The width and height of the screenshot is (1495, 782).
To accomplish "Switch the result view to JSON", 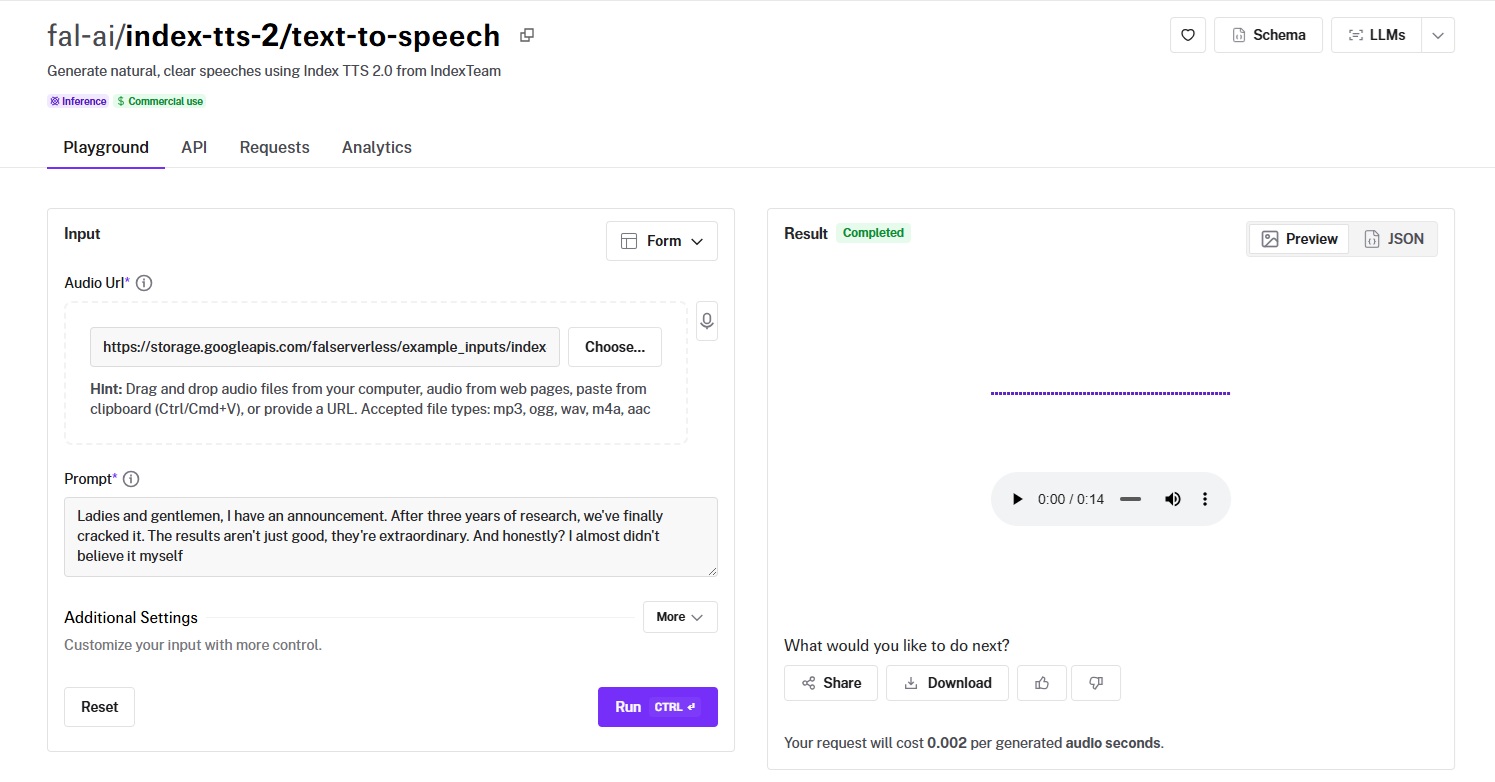I will click(1393, 239).
